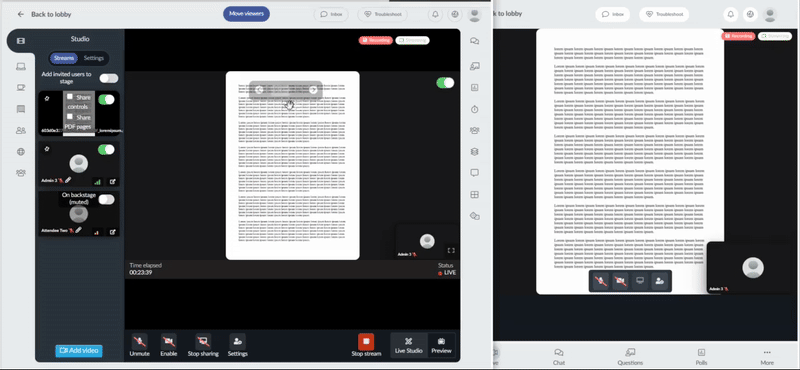Open notifications bell in studio window
This screenshot has height=370, width=800.
436,14
